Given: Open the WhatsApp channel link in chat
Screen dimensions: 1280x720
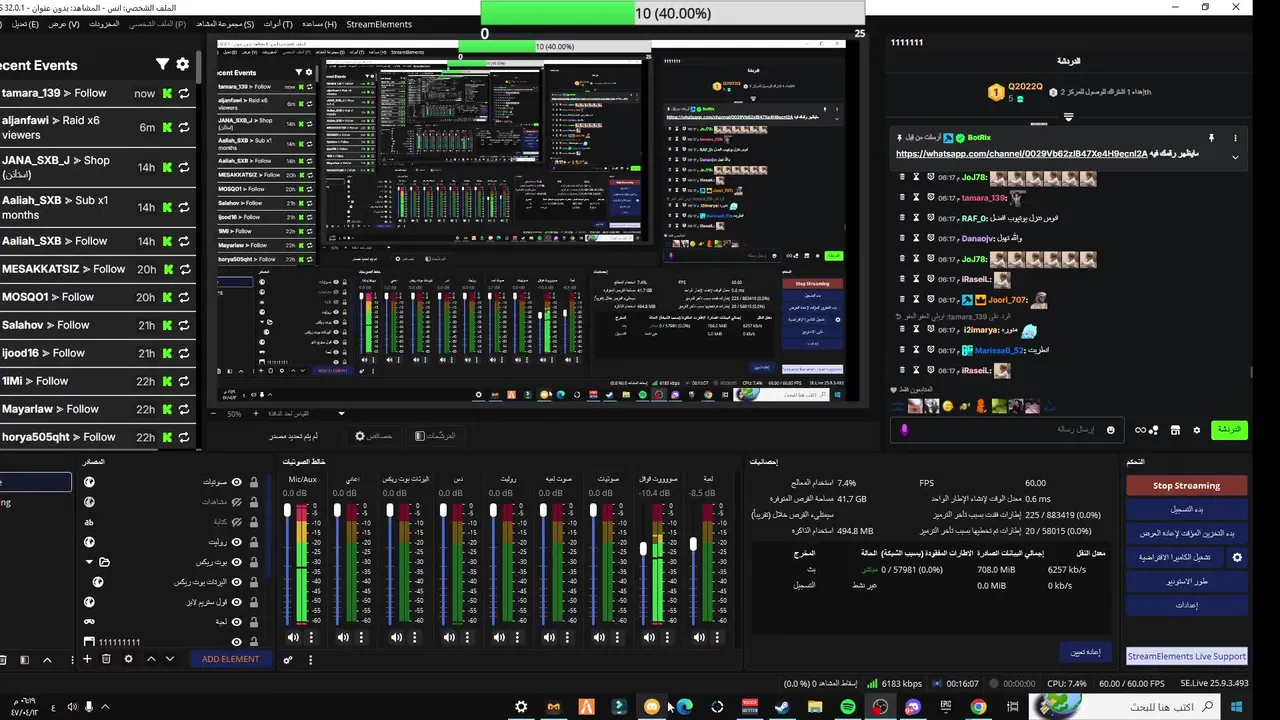Looking at the screenshot, I should 1022,154.
